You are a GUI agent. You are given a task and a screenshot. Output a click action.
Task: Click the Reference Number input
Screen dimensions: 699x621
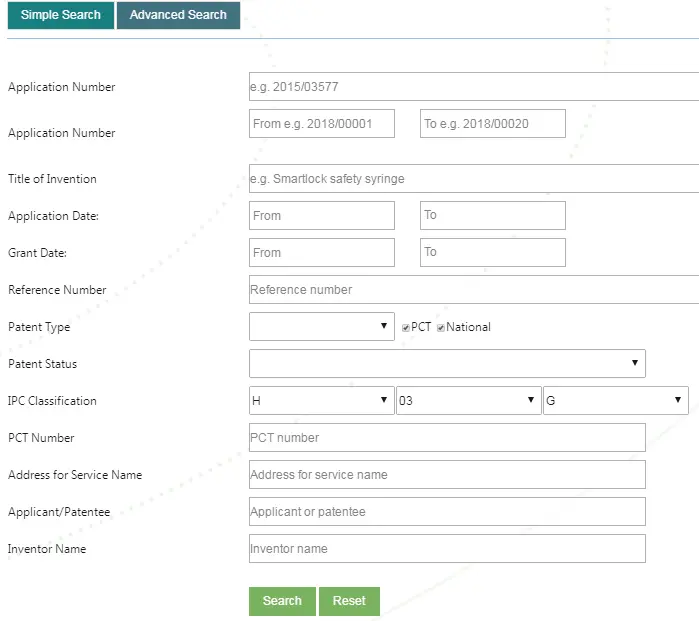click(x=474, y=289)
